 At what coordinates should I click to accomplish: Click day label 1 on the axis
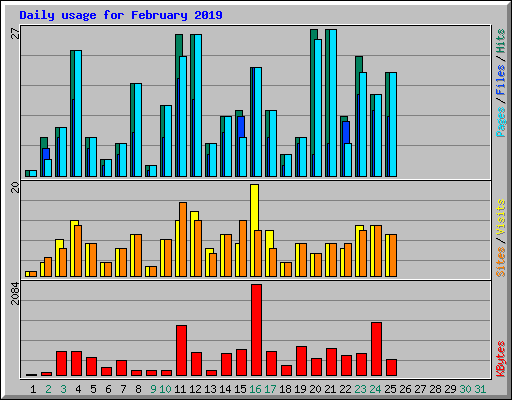33,389
